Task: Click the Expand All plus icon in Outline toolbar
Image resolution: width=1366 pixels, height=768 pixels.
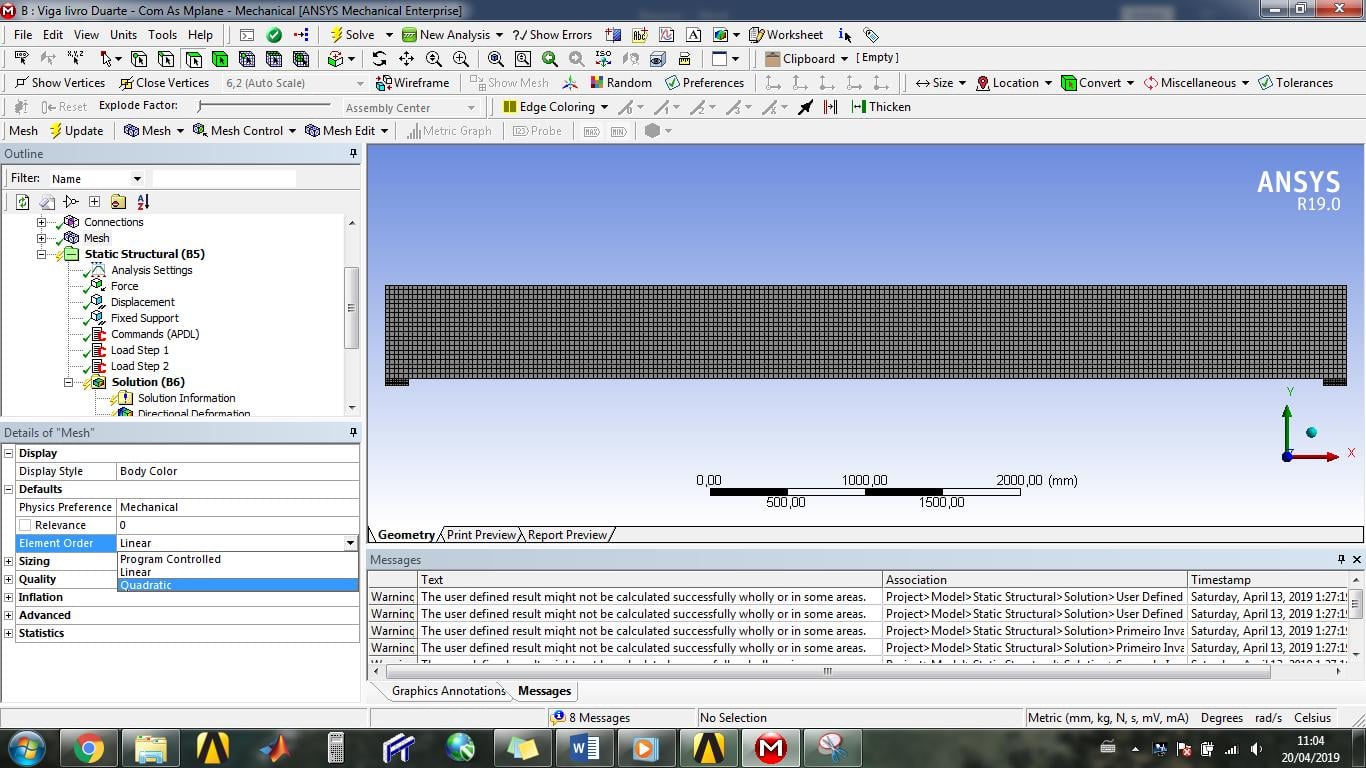Action: (x=94, y=202)
